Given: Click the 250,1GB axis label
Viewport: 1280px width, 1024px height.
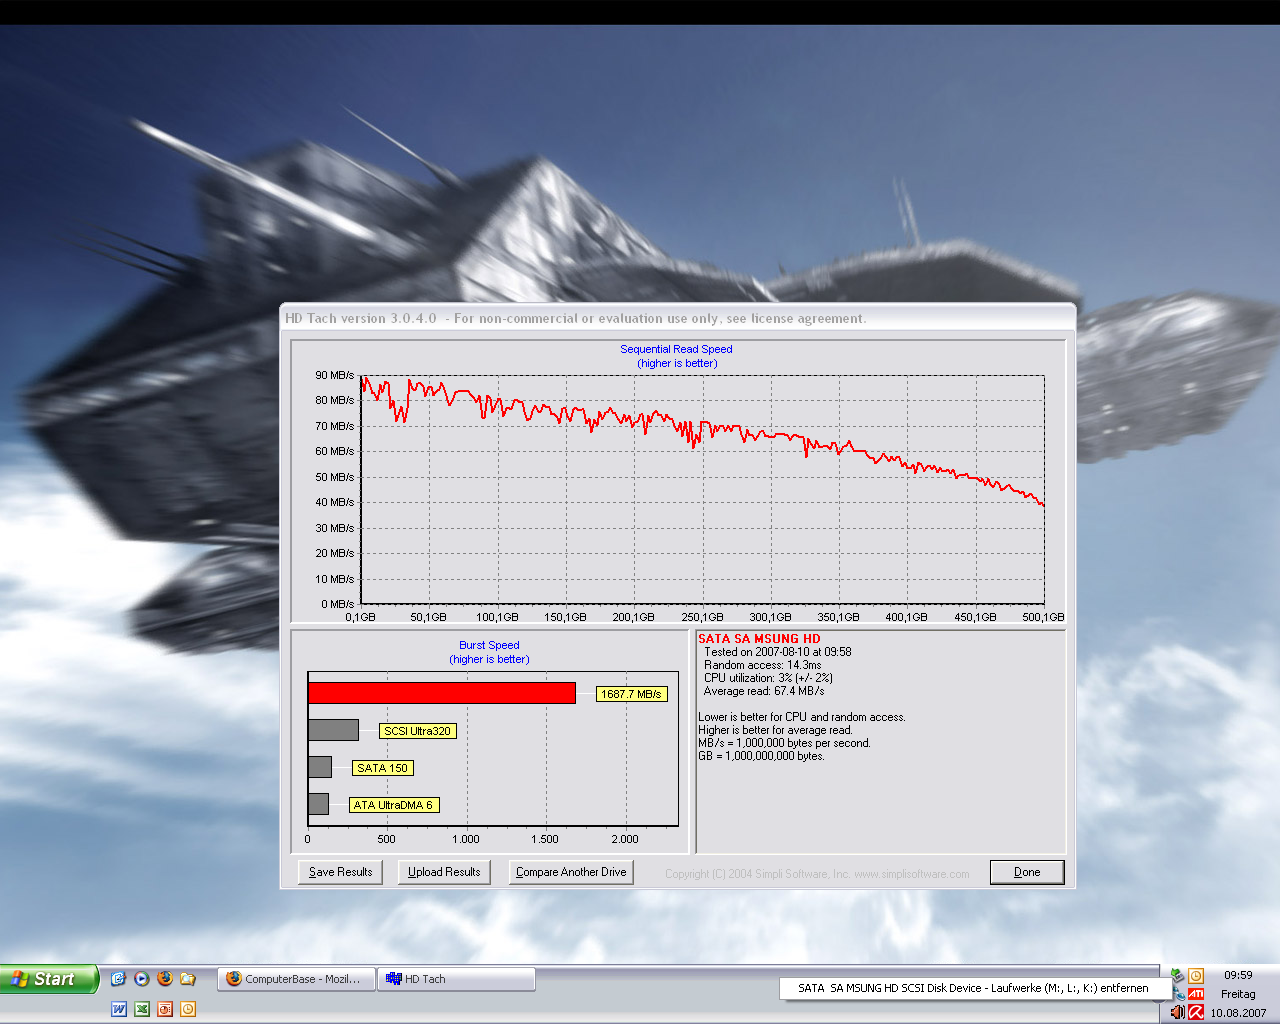Looking at the screenshot, I should [702, 617].
